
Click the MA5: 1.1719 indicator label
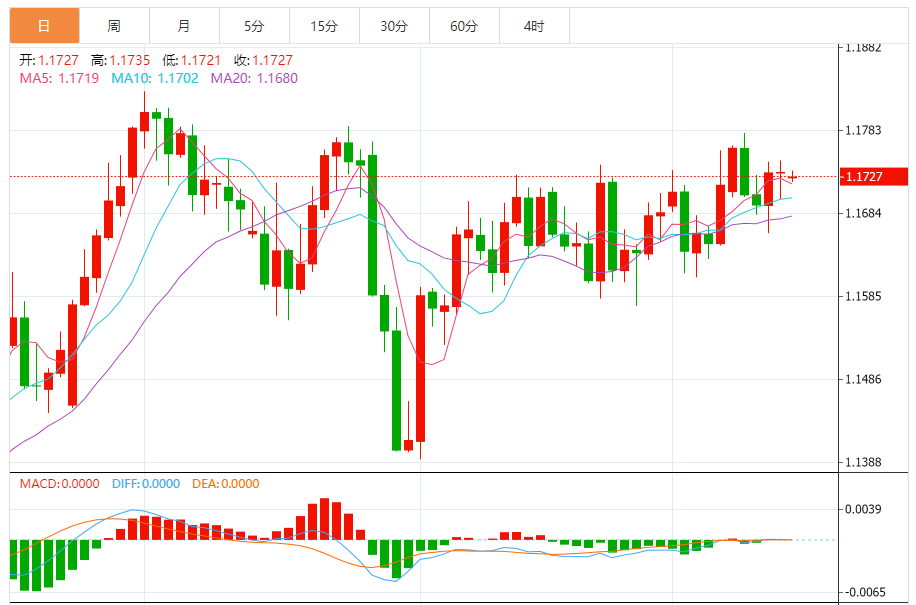coord(59,78)
